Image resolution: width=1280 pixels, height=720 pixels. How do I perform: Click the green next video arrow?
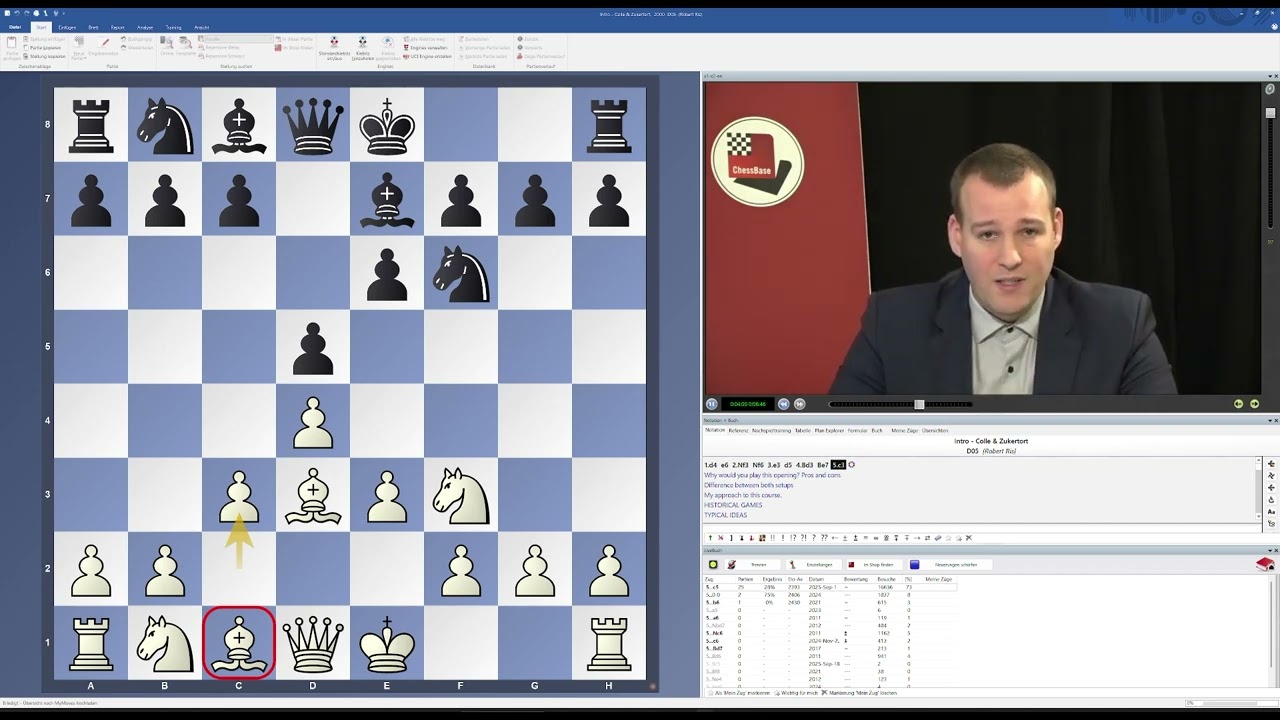[1254, 404]
